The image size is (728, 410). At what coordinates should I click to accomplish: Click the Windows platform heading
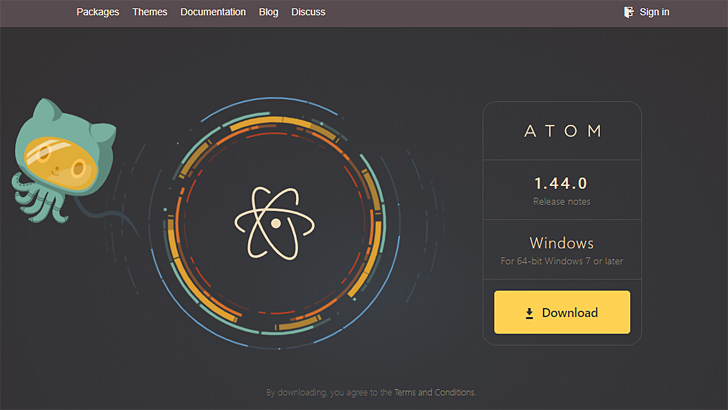(561, 243)
